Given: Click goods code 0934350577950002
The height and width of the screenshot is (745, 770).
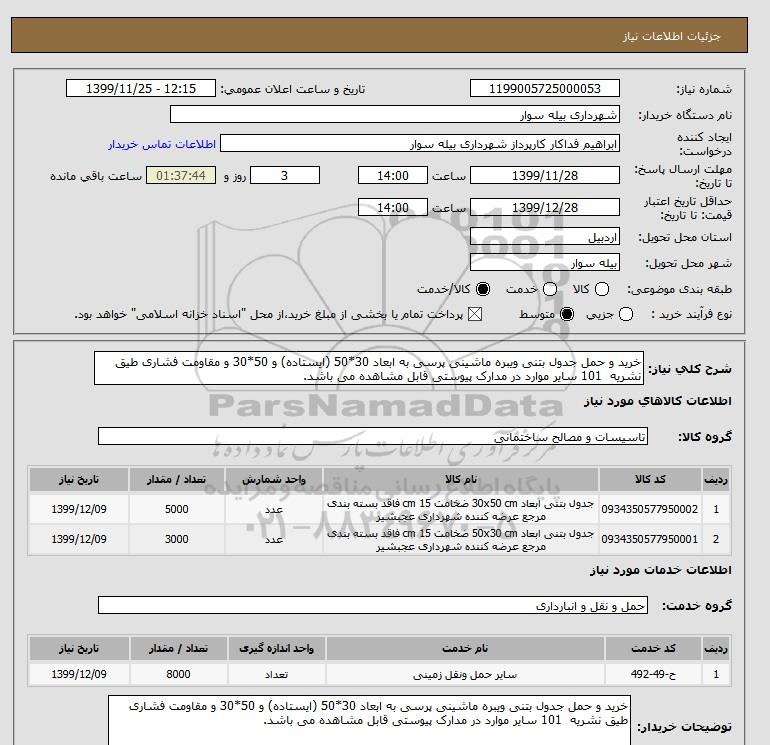Looking at the screenshot, I should pyautogui.click(x=650, y=509).
